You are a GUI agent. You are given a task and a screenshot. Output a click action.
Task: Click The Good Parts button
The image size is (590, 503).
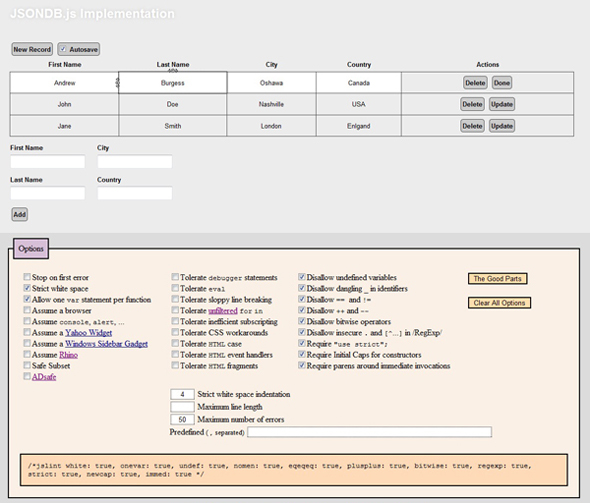point(497,279)
